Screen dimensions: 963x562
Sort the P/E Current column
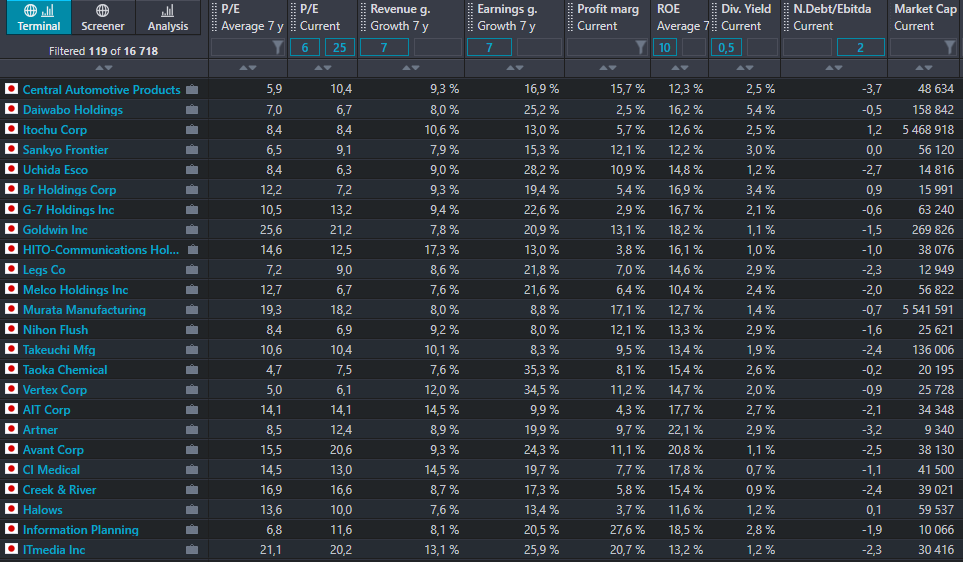tap(322, 68)
